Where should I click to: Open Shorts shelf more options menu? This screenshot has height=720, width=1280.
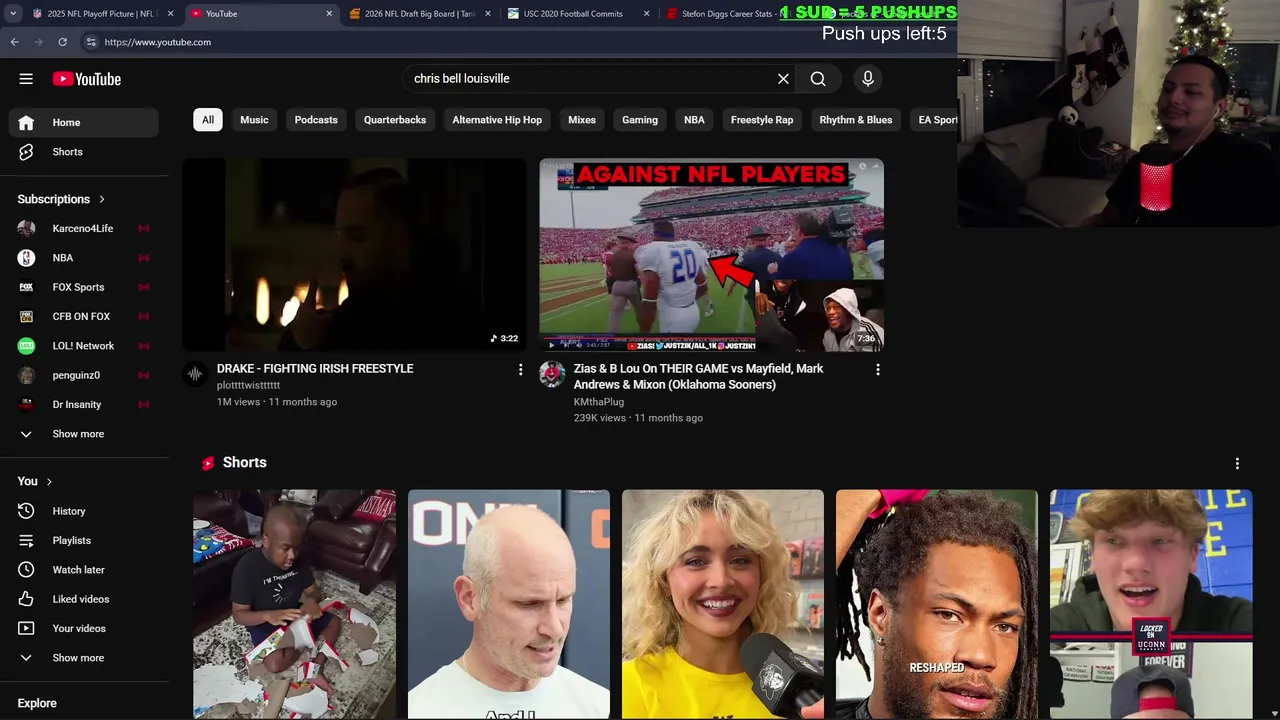(x=1237, y=464)
